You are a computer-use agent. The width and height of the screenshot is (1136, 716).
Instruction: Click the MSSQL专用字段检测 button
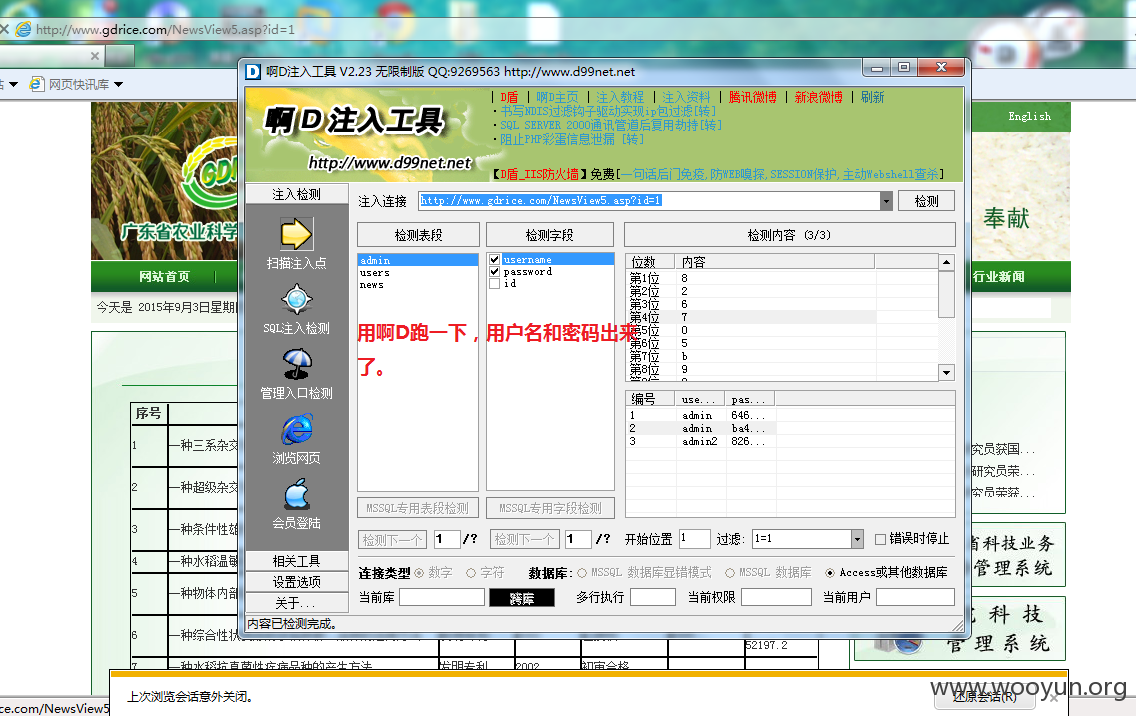pos(550,508)
